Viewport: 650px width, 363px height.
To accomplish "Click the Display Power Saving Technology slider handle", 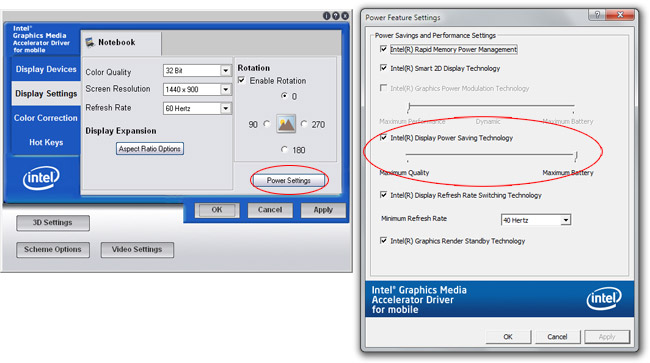I will [576, 156].
